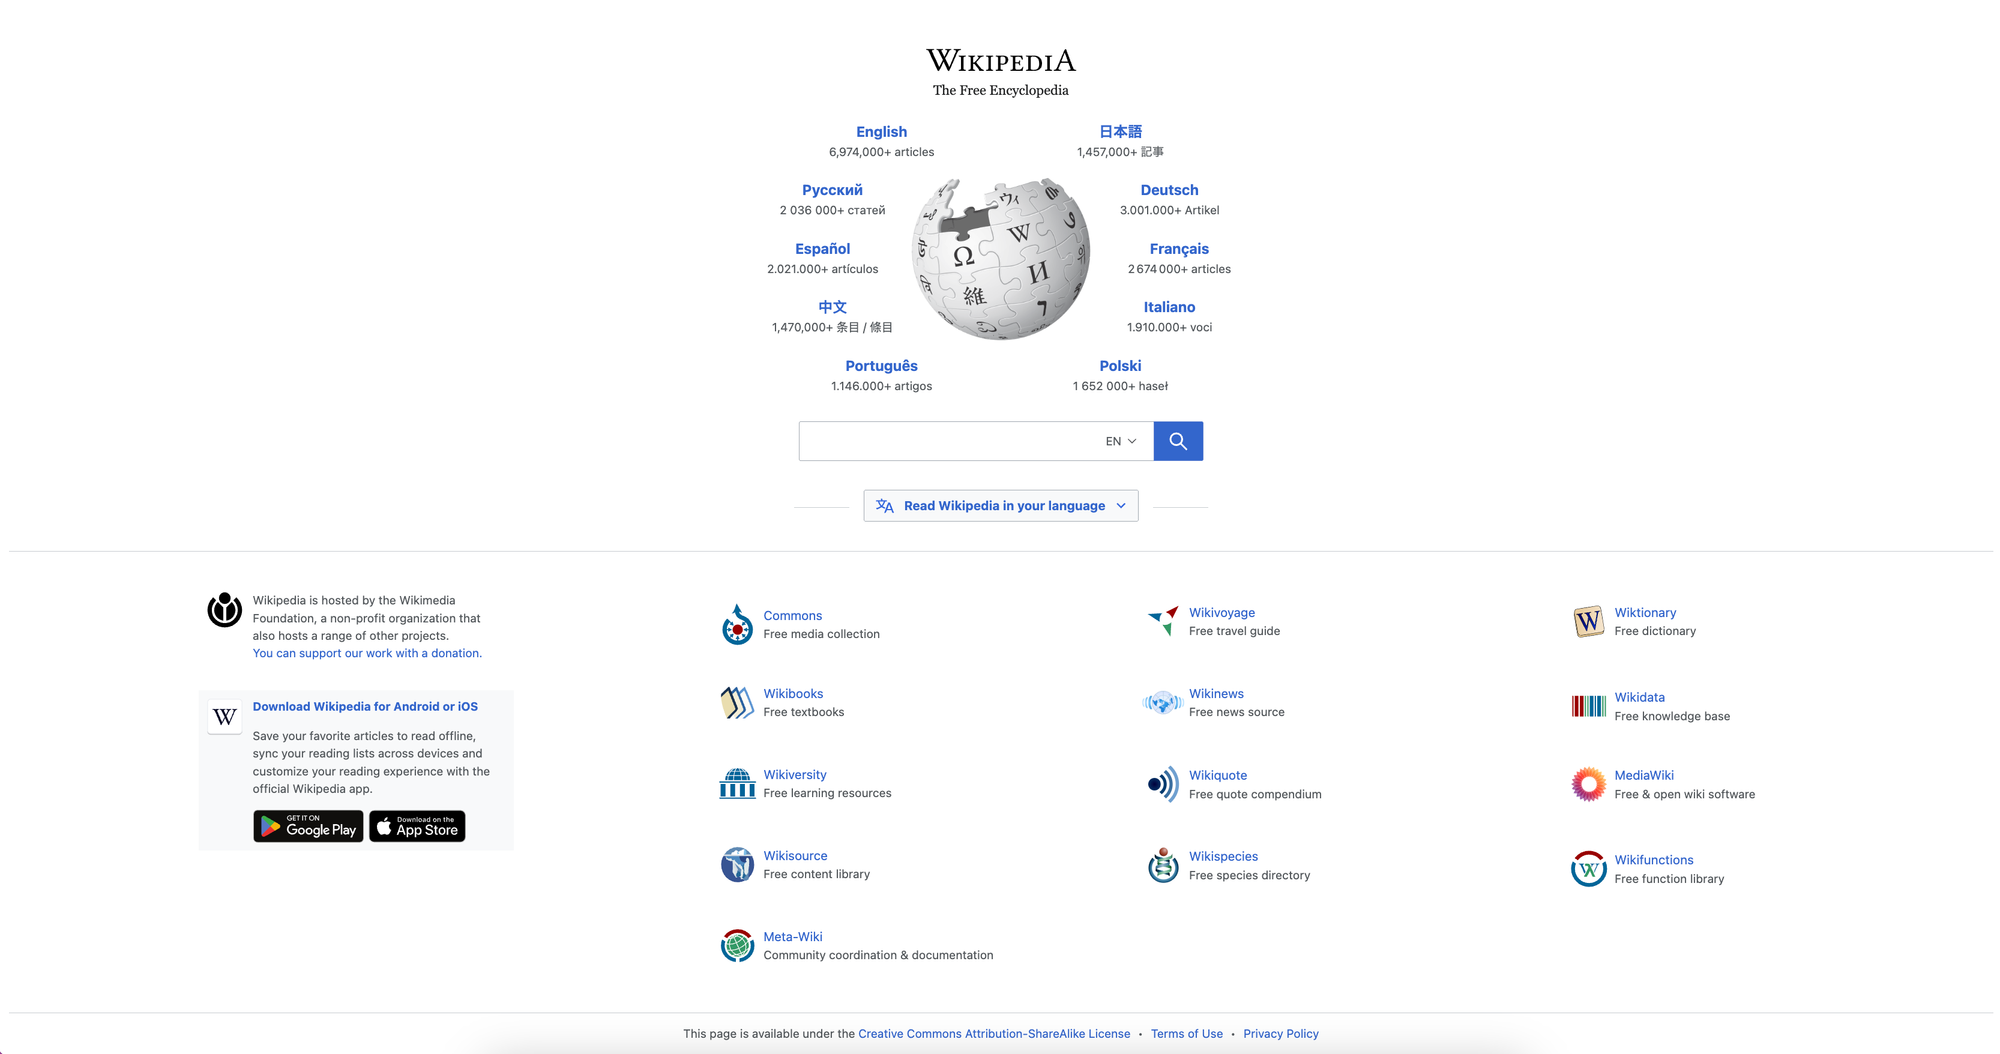Screen dimensions: 2000x1054
Task: Open the Commons text link
Action: point(792,616)
